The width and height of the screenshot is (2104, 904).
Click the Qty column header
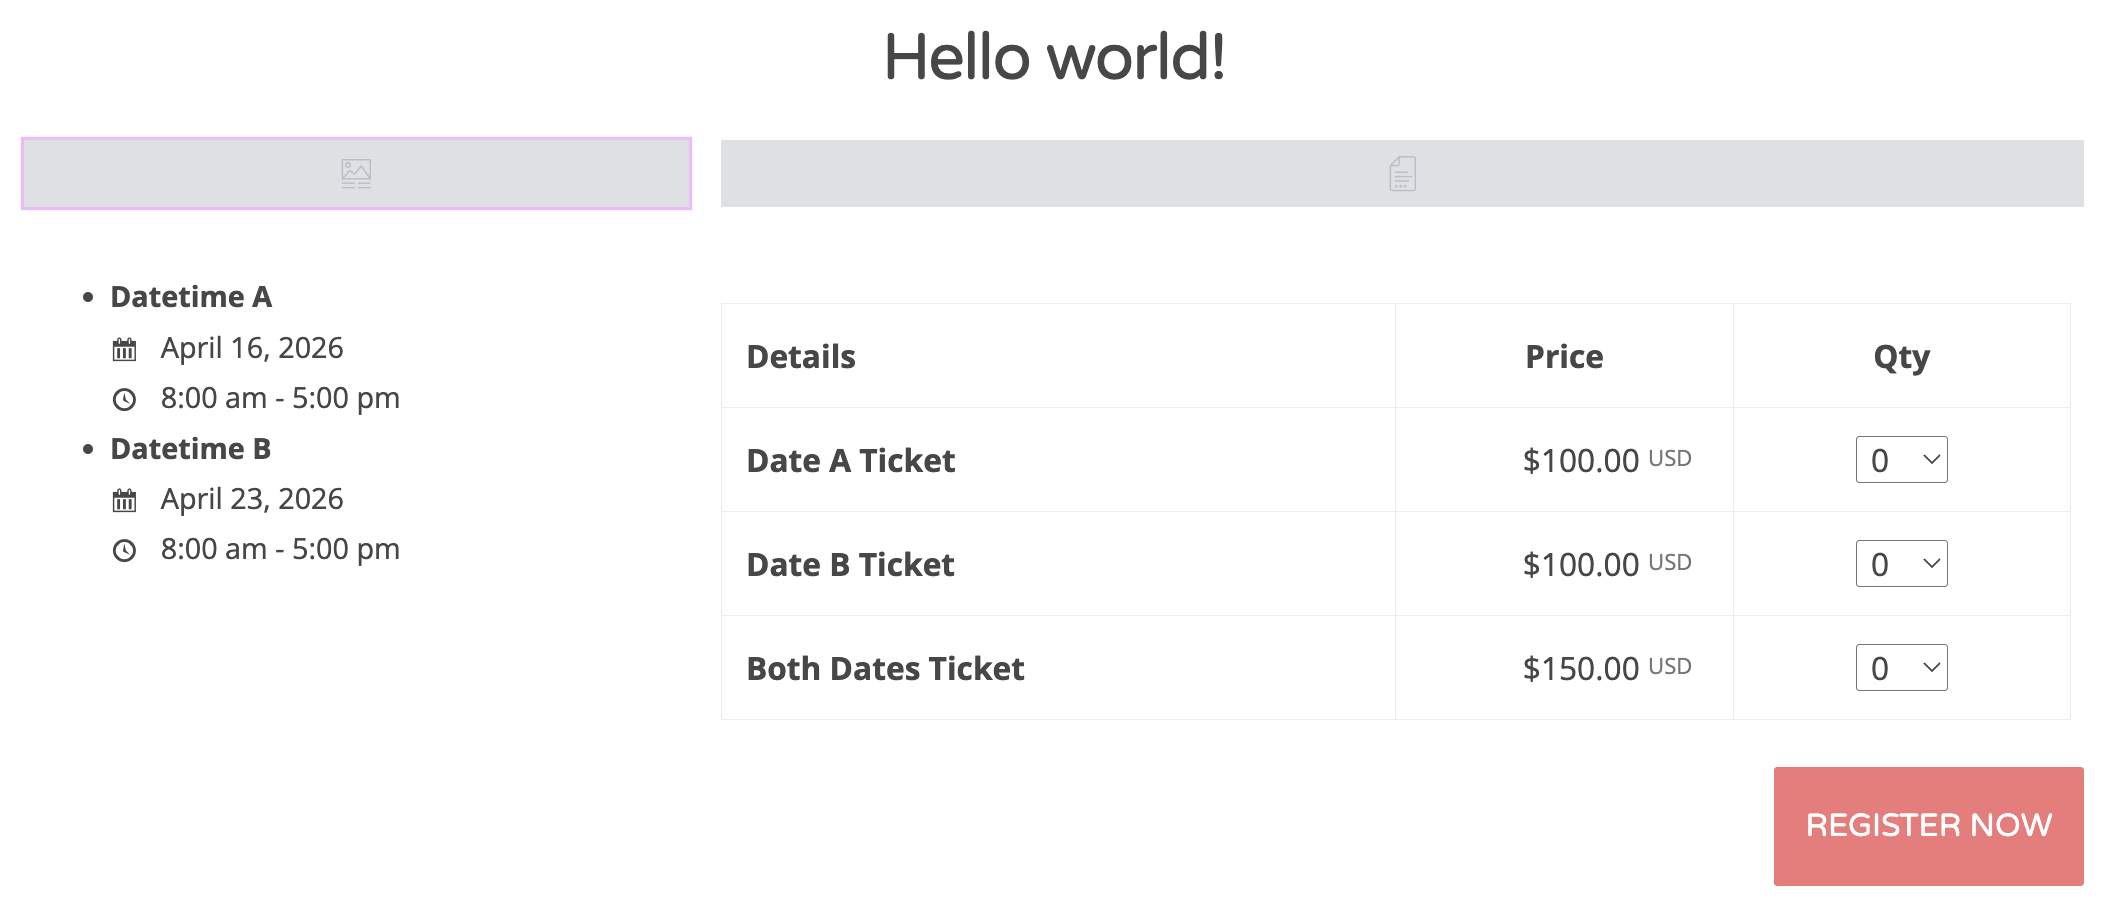(x=1901, y=357)
